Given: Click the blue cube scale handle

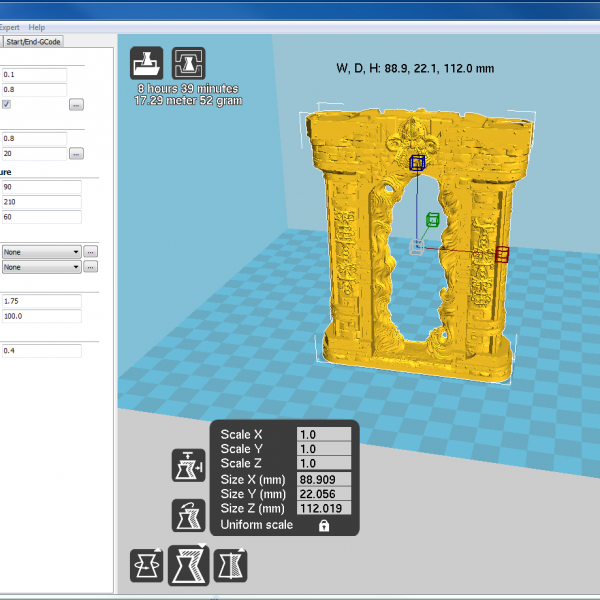Looking at the screenshot, I should 417,163.
